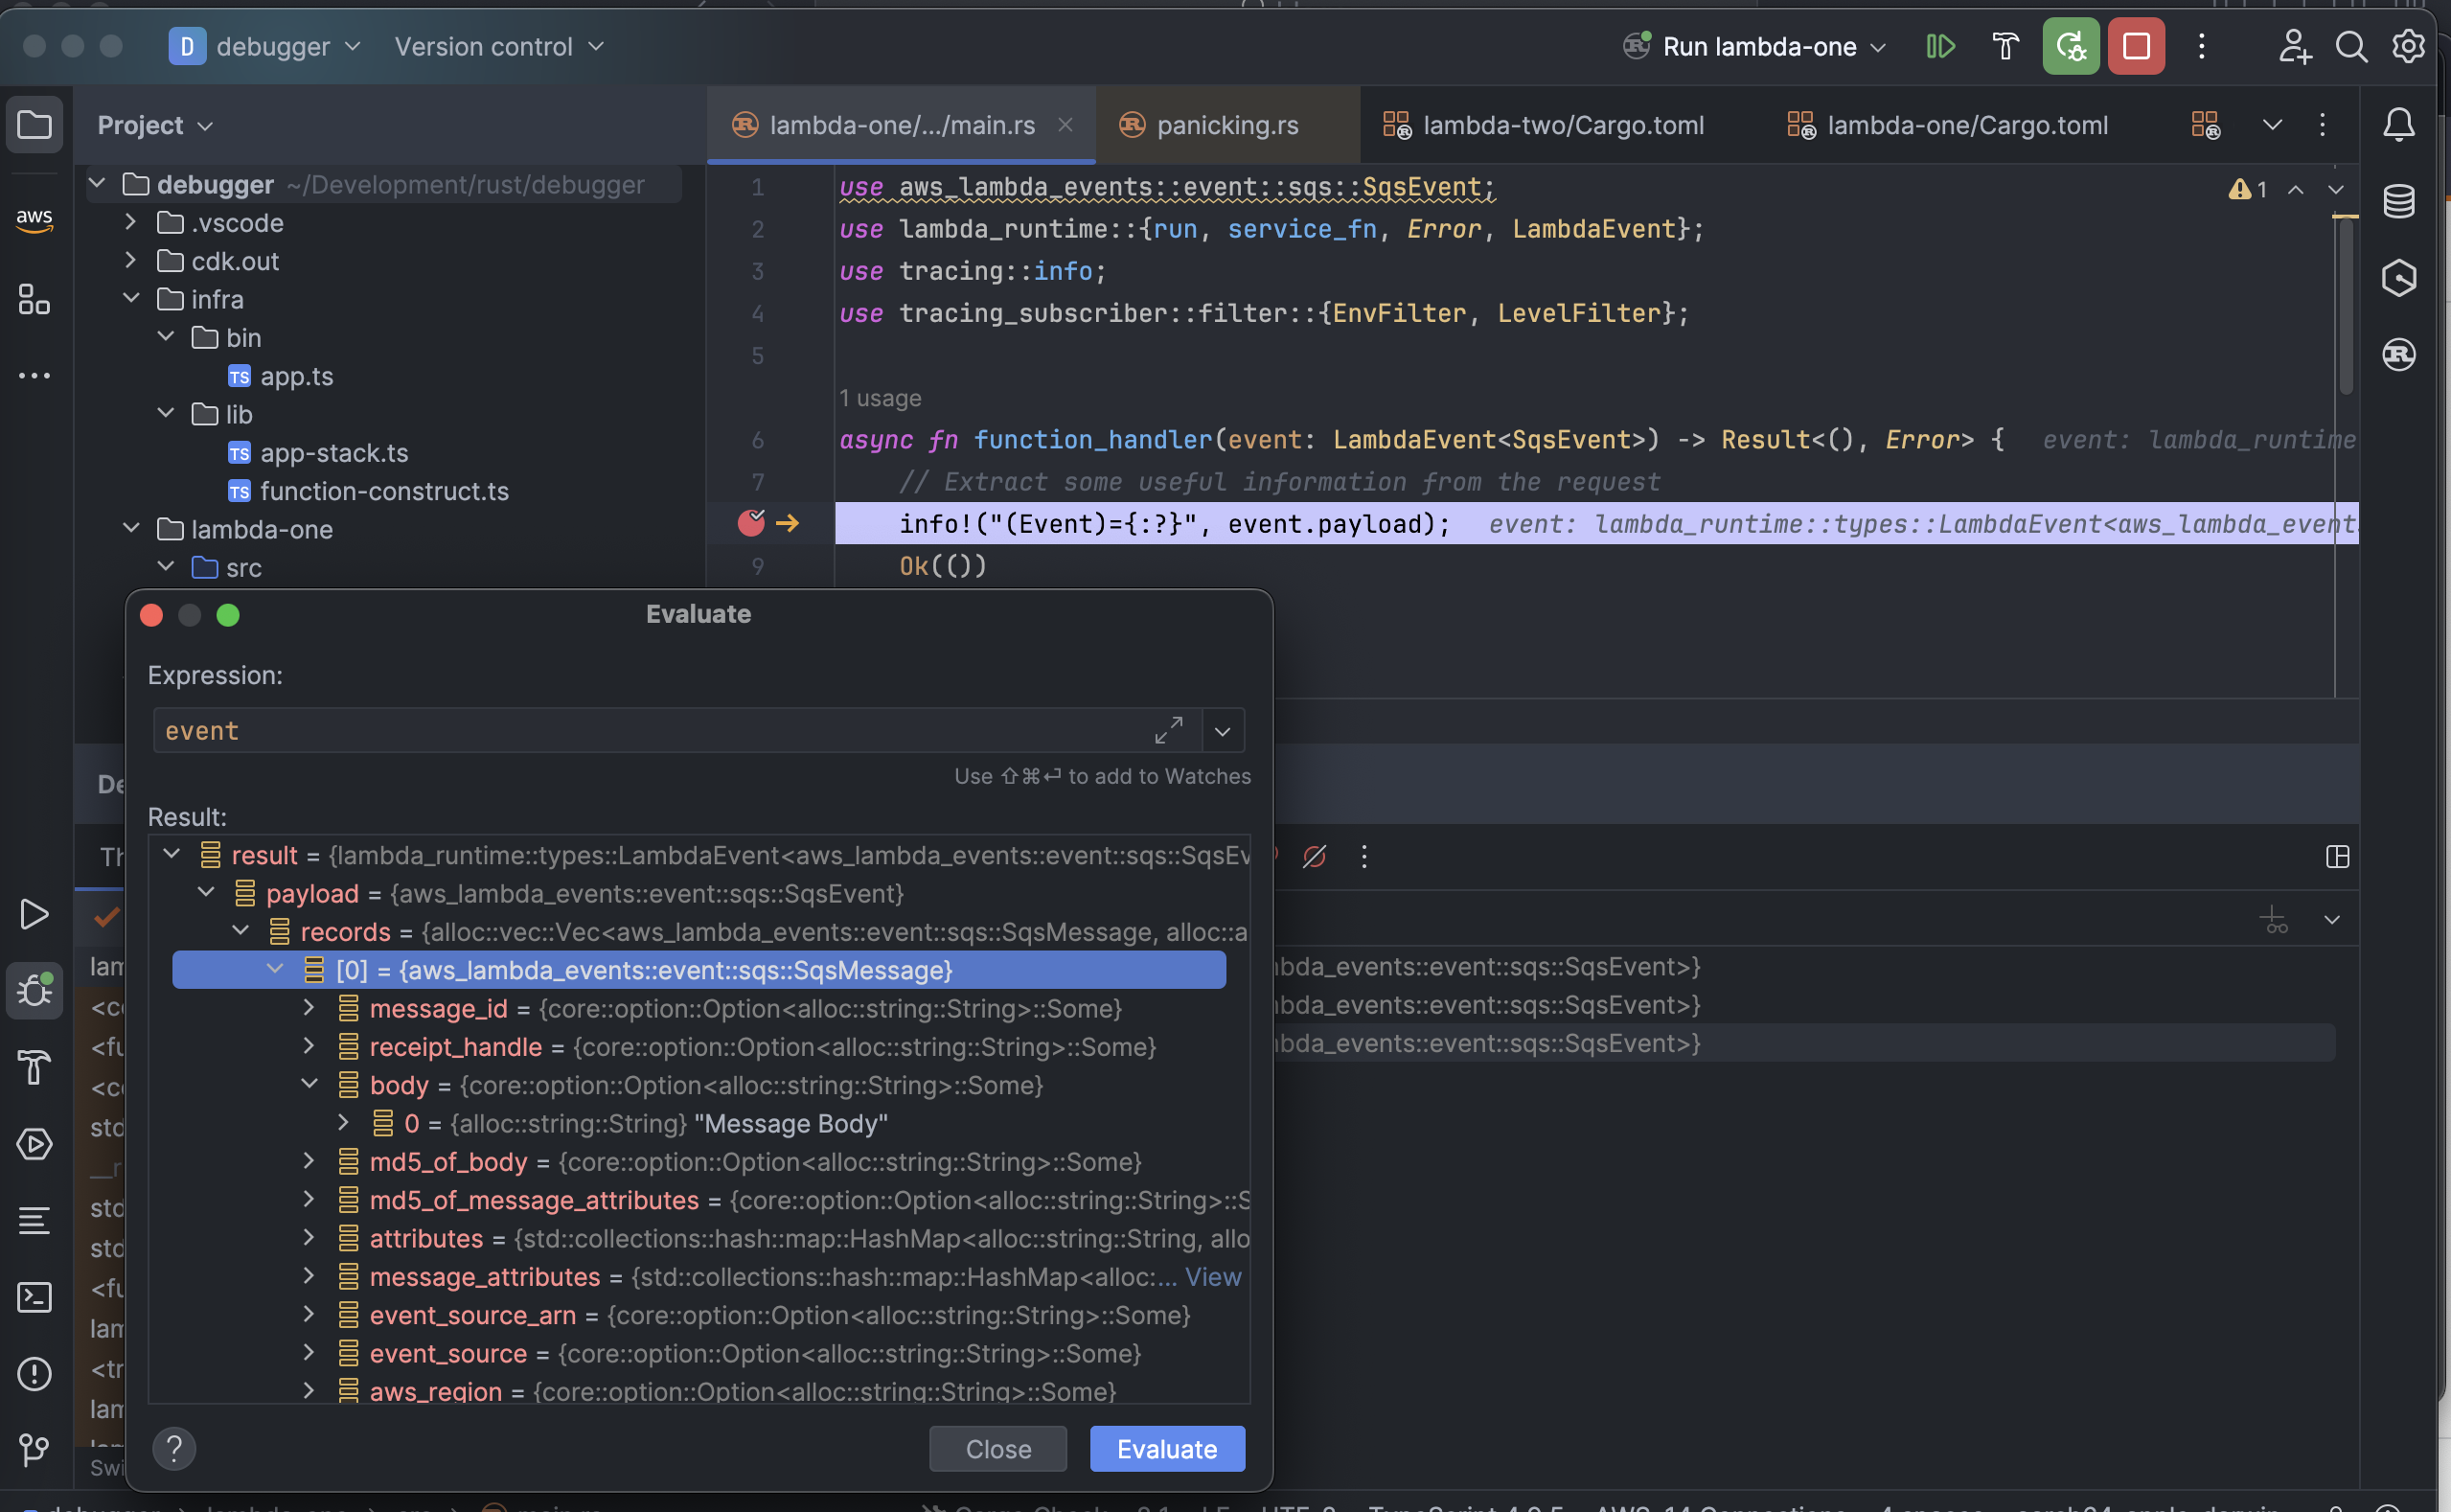Expand the message_id node in results

pos(308,1008)
